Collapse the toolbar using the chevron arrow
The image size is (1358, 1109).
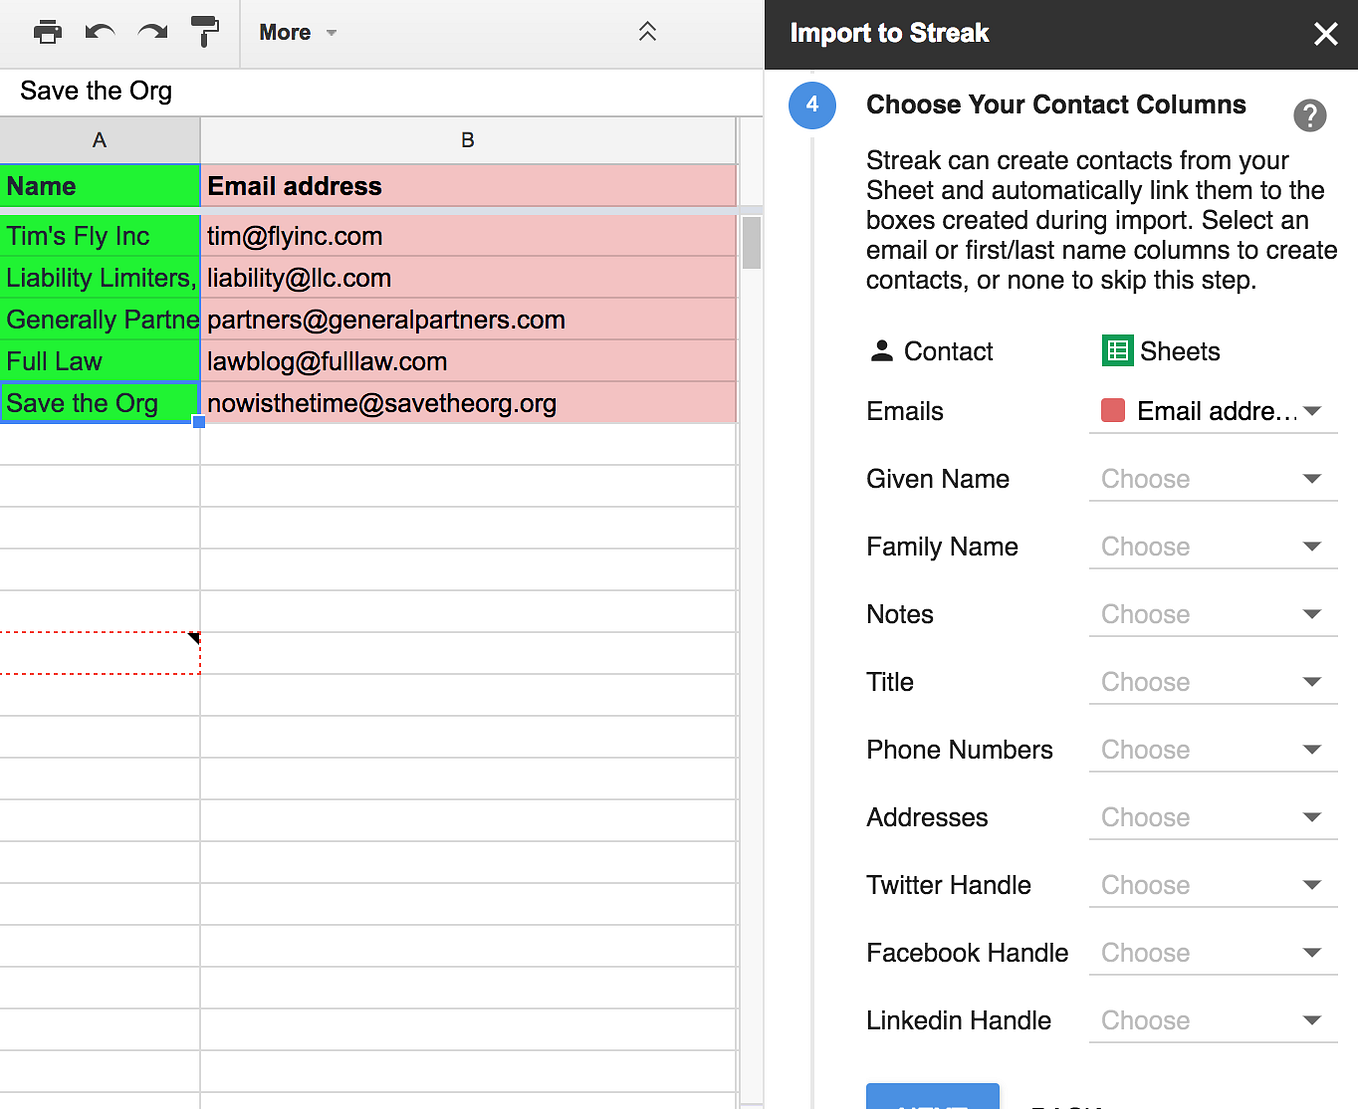(647, 31)
